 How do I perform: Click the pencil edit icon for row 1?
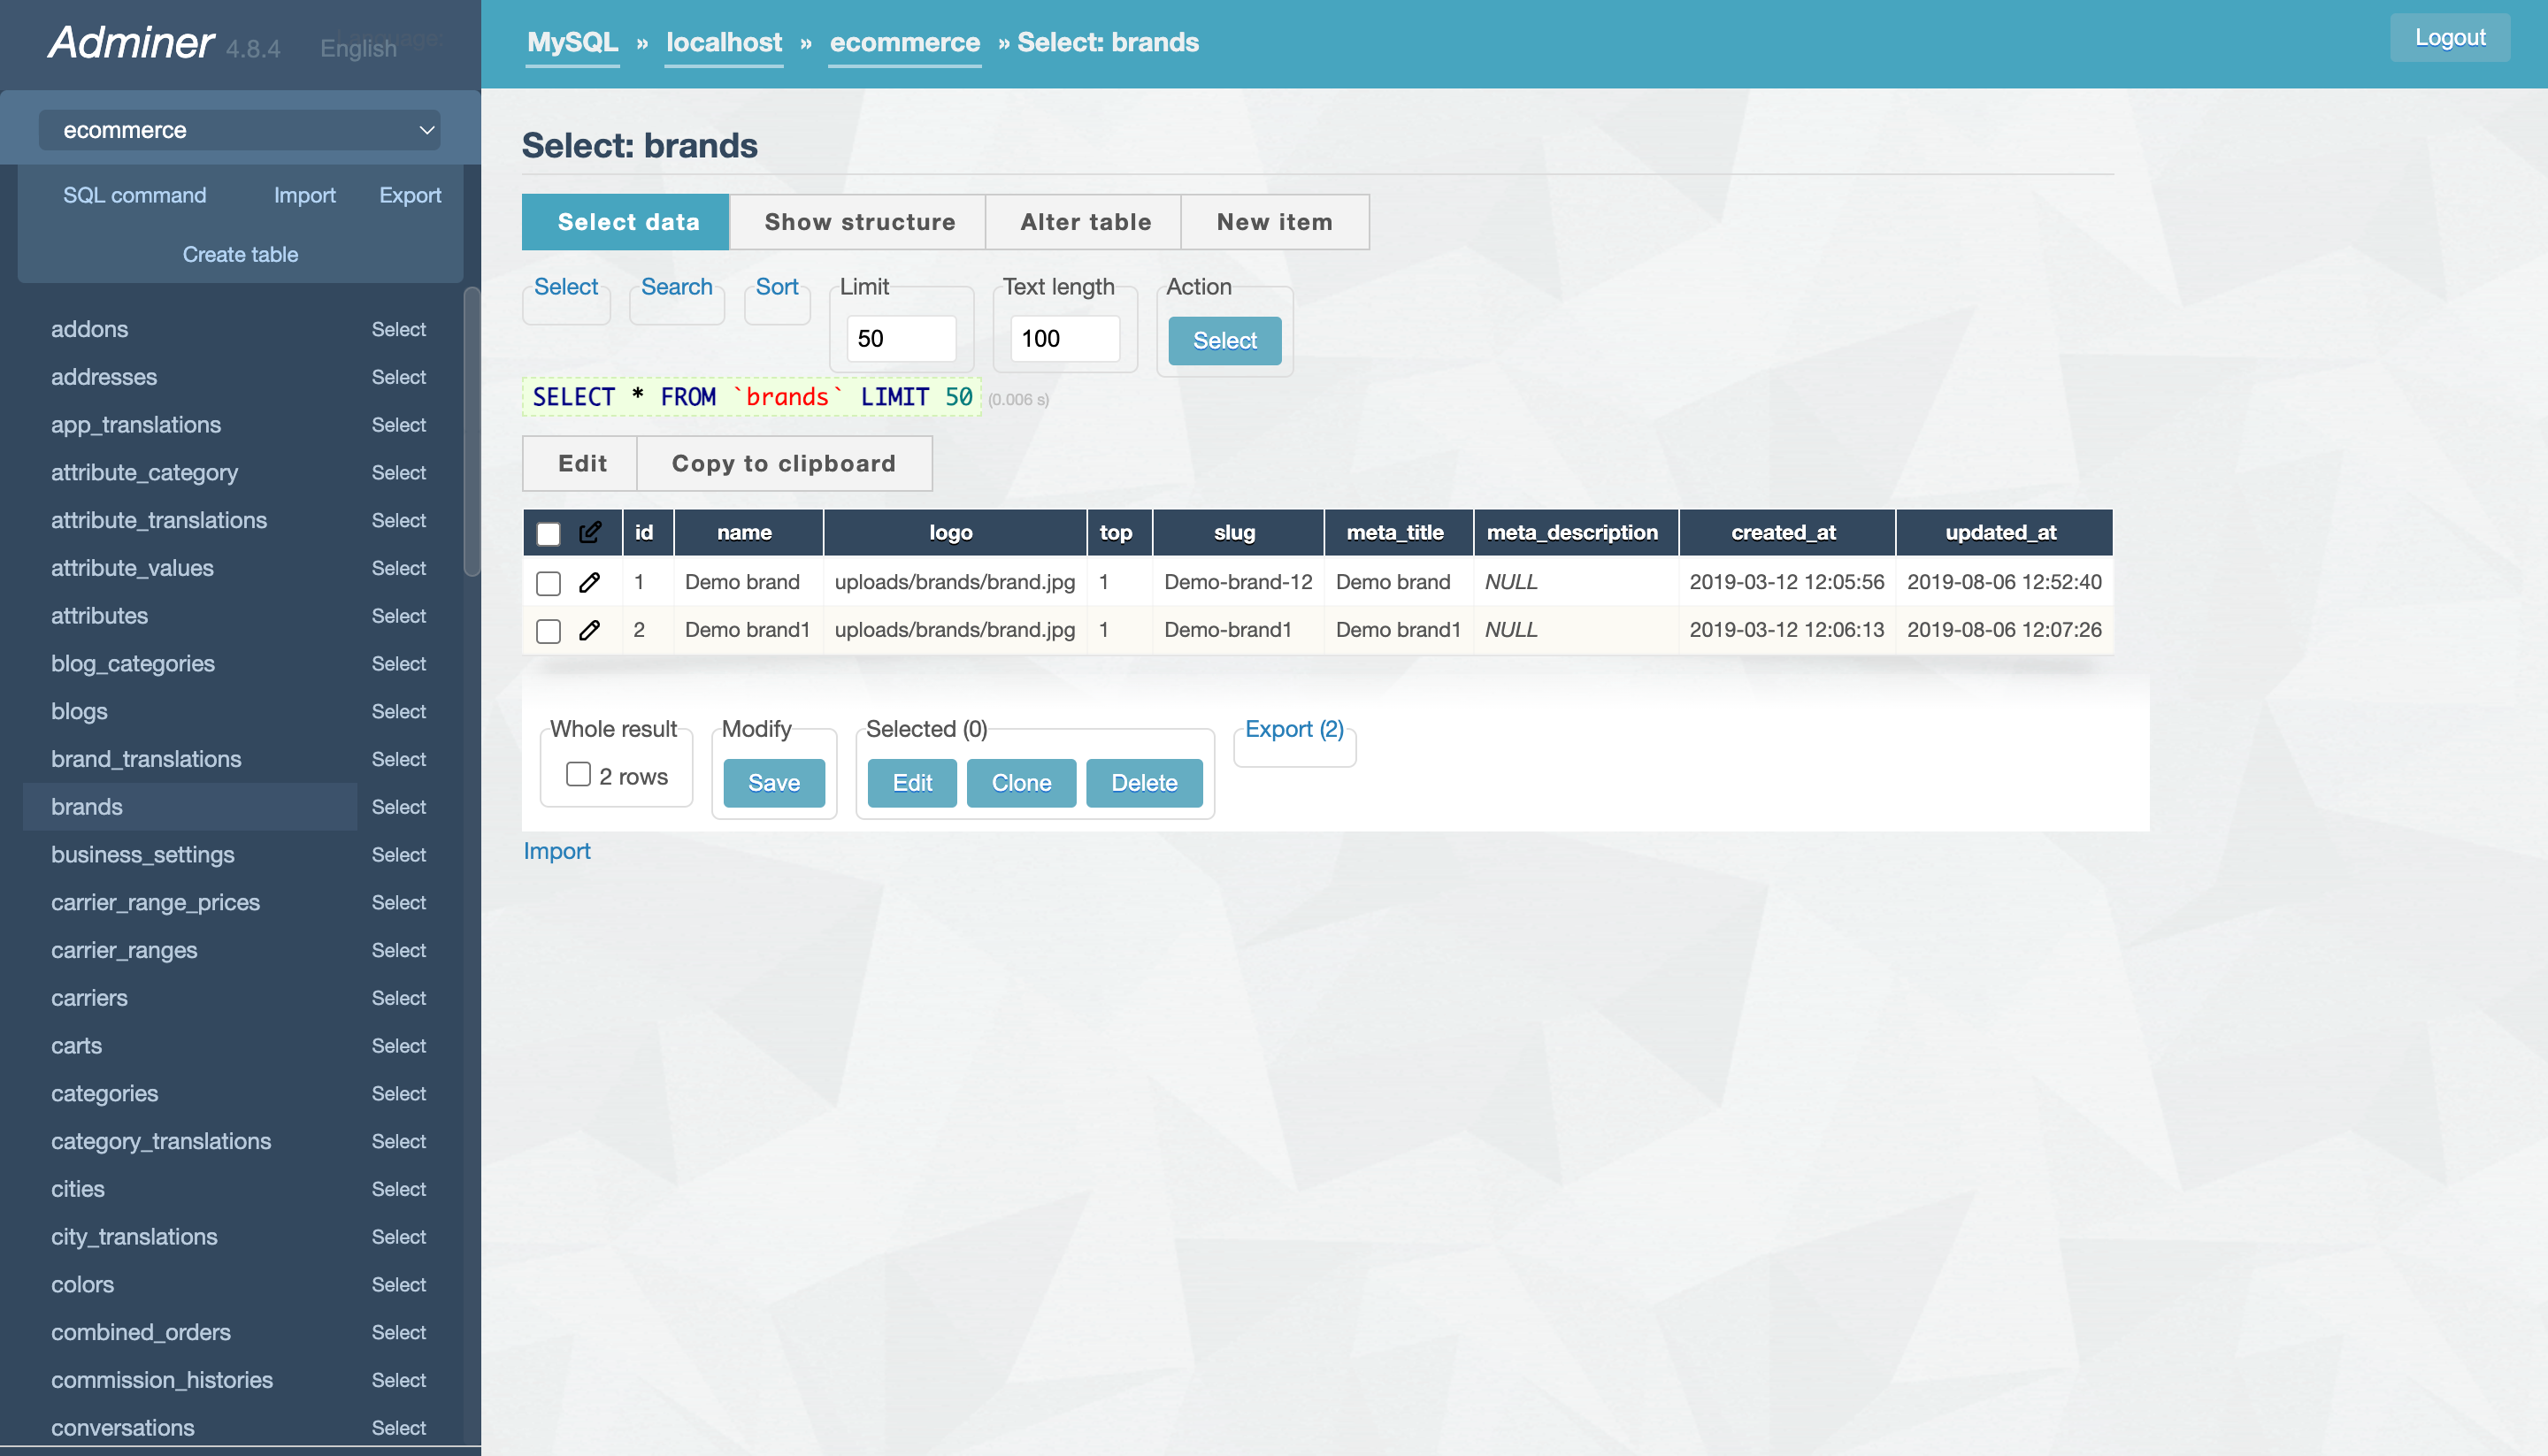pos(589,582)
